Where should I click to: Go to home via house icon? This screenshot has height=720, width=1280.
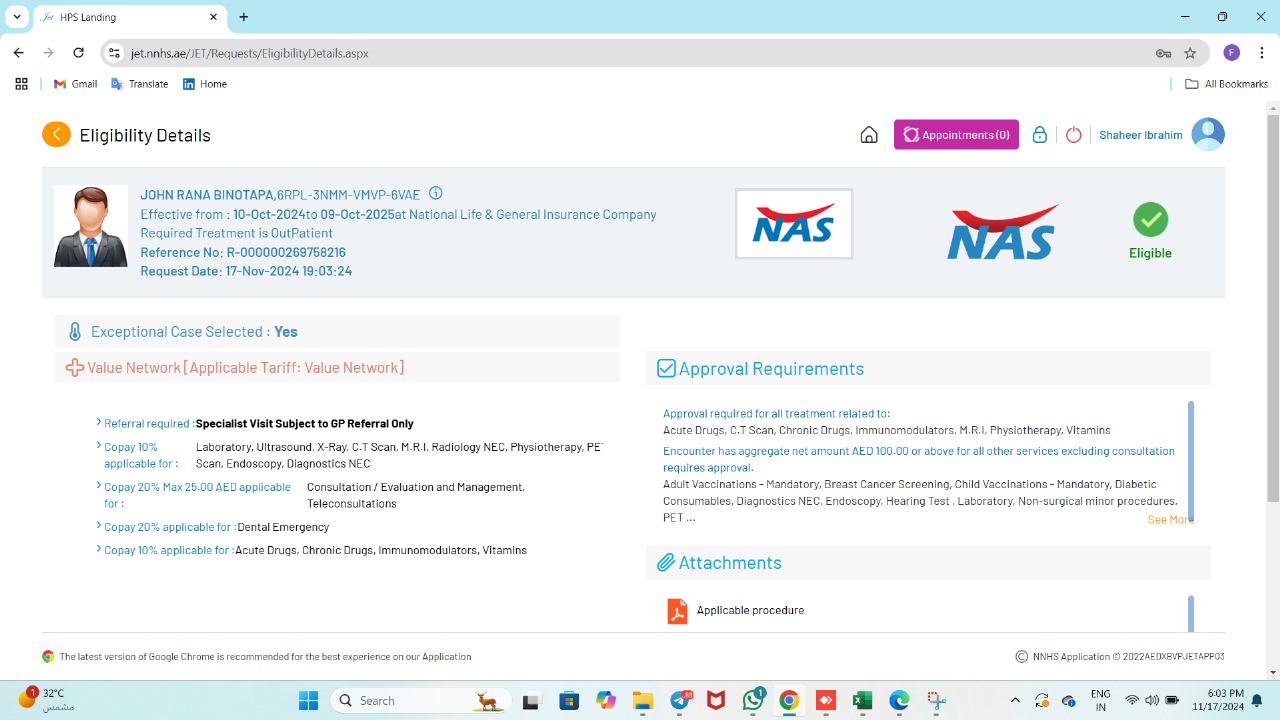tap(869, 135)
